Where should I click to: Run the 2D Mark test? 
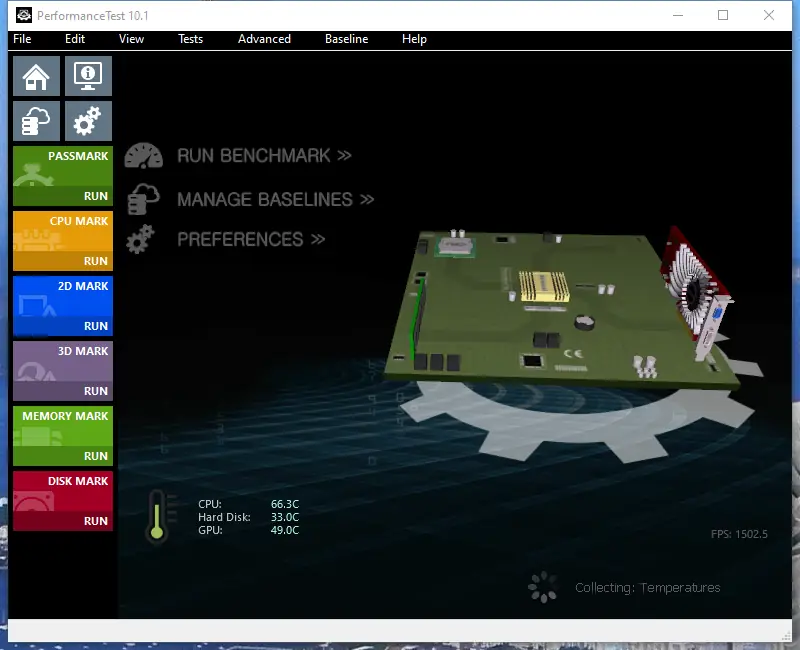pyautogui.click(x=63, y=326)
